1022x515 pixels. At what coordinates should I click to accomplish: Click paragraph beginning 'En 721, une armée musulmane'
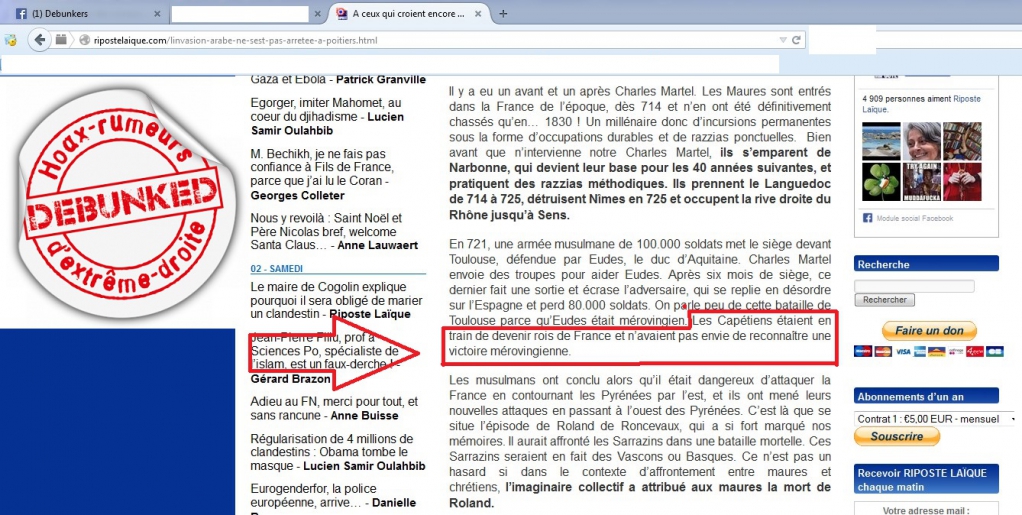pyautogui.click(x=640, y=299)
